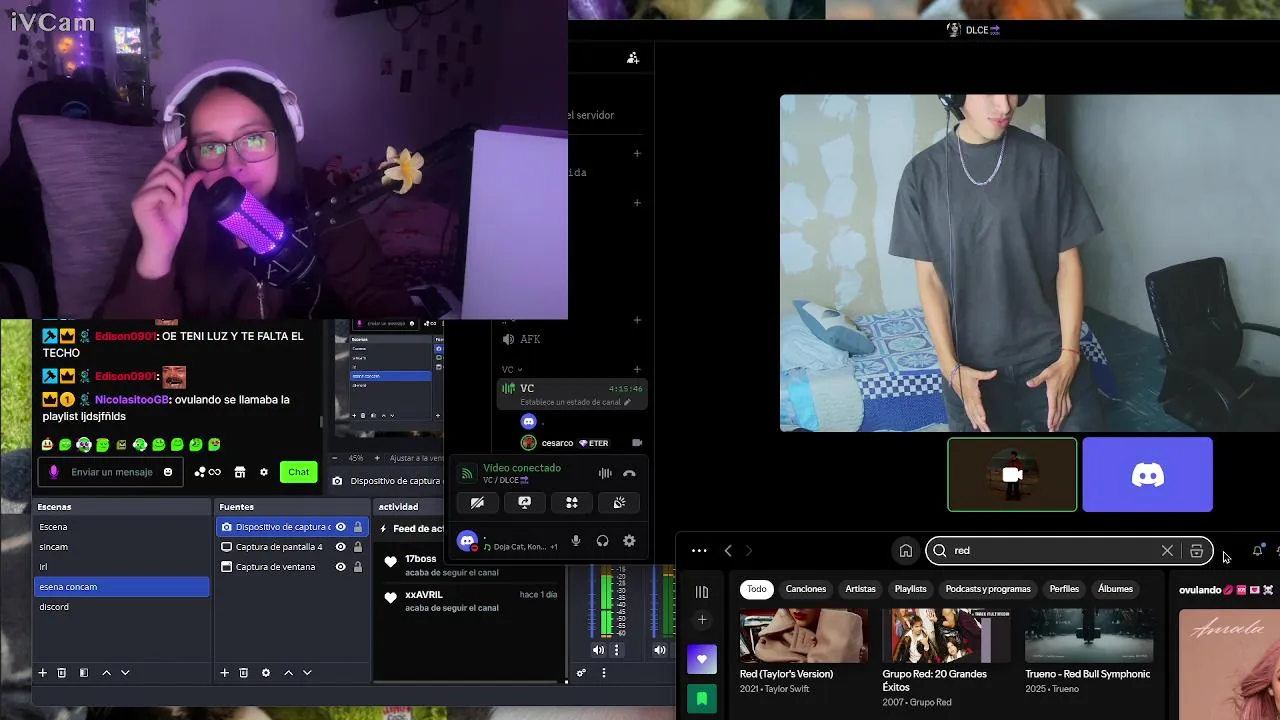Toggle Discord camera off button
Image resolution: width=1280 pixels, height=720 pixels.
[x=477, y=503]
